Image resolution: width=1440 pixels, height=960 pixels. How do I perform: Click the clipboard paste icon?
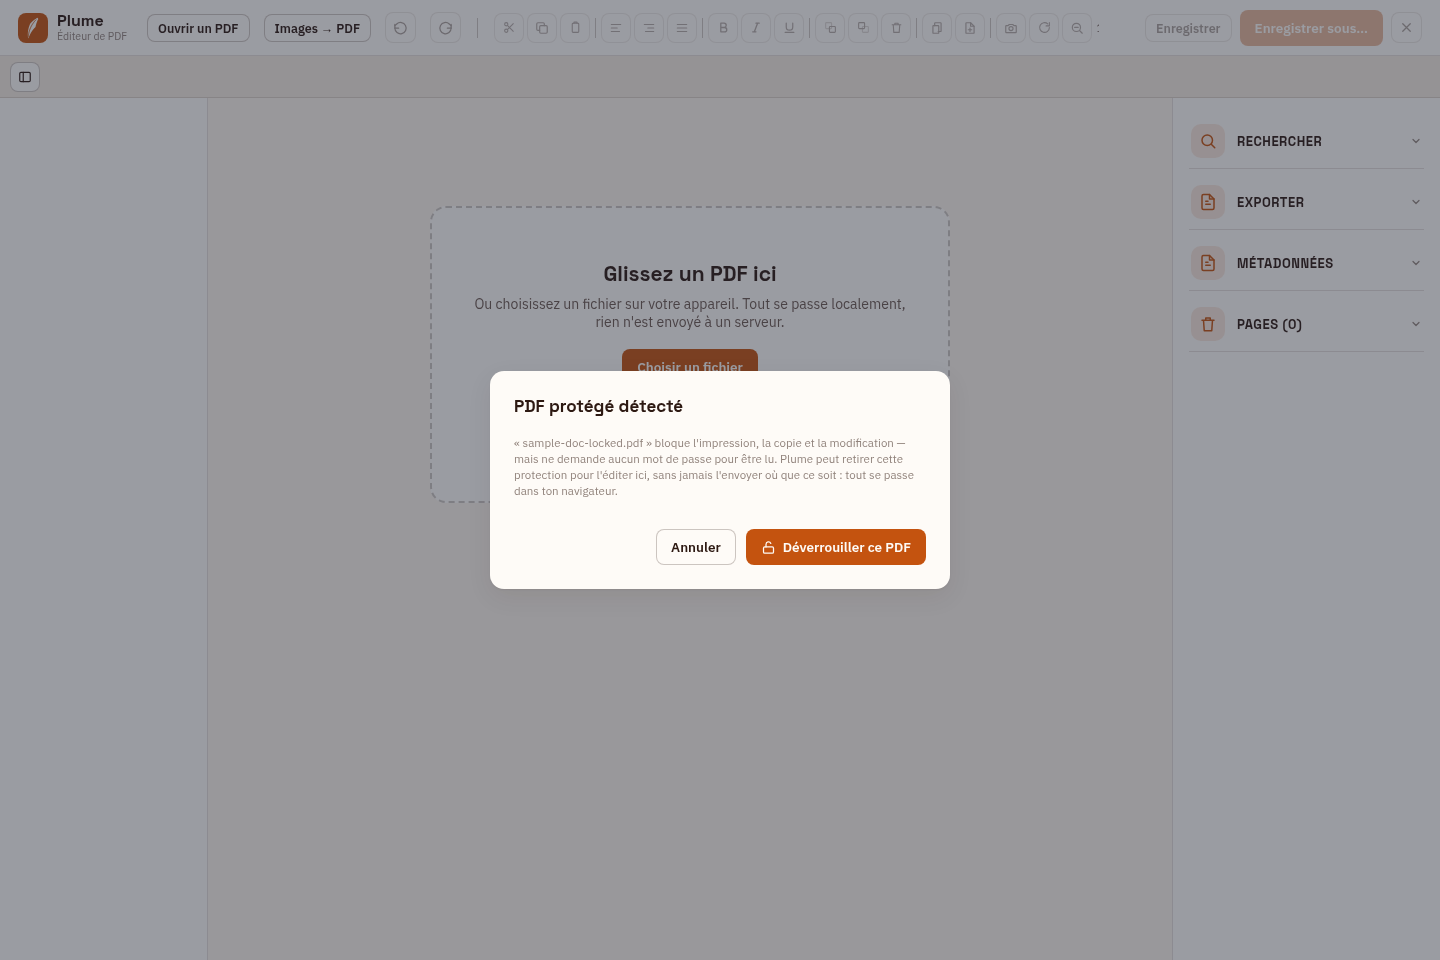tap(575, 28)
